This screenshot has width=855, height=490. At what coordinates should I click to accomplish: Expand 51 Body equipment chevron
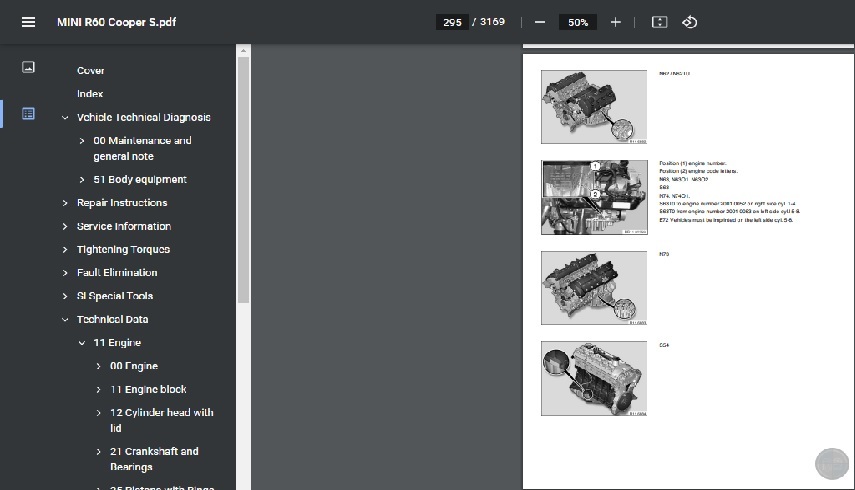click(82, 179)
